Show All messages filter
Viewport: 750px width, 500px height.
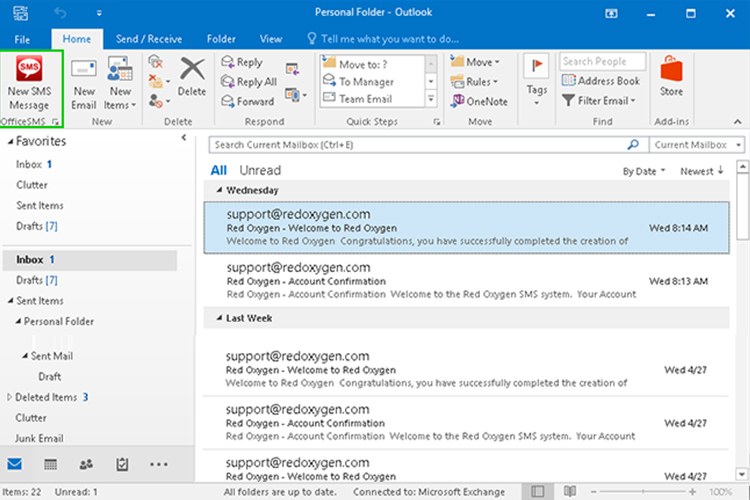(x=219, y=170)
